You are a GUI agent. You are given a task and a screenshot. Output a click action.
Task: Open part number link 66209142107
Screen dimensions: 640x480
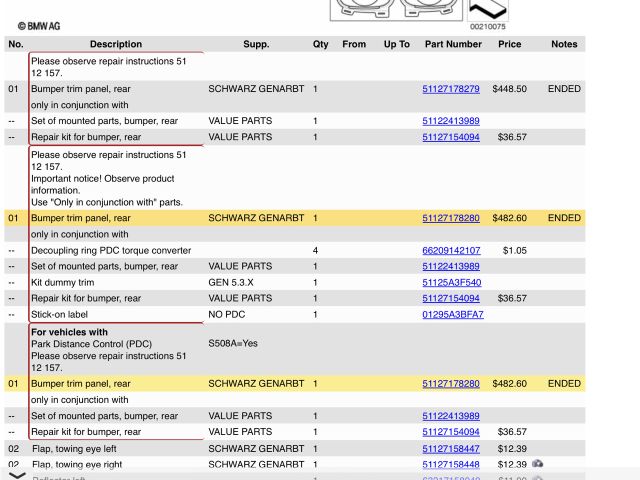(451, 250)
